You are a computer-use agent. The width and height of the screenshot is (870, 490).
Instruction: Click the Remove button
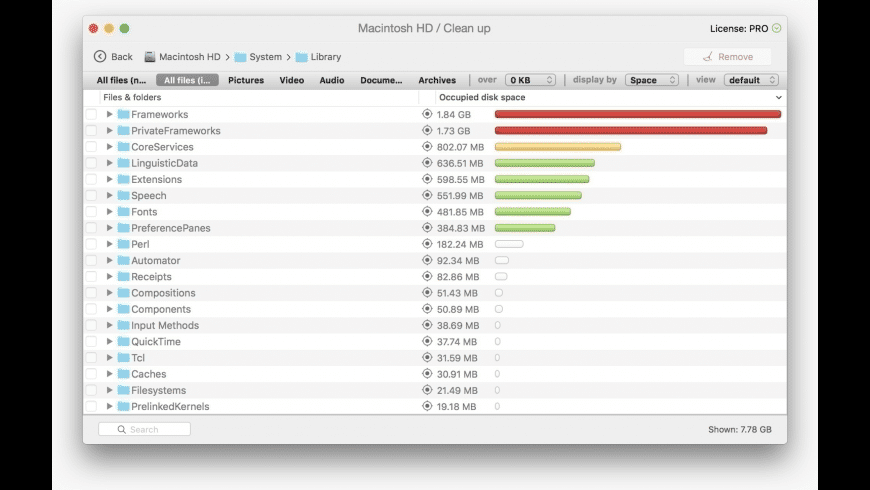tap(727, 57)
